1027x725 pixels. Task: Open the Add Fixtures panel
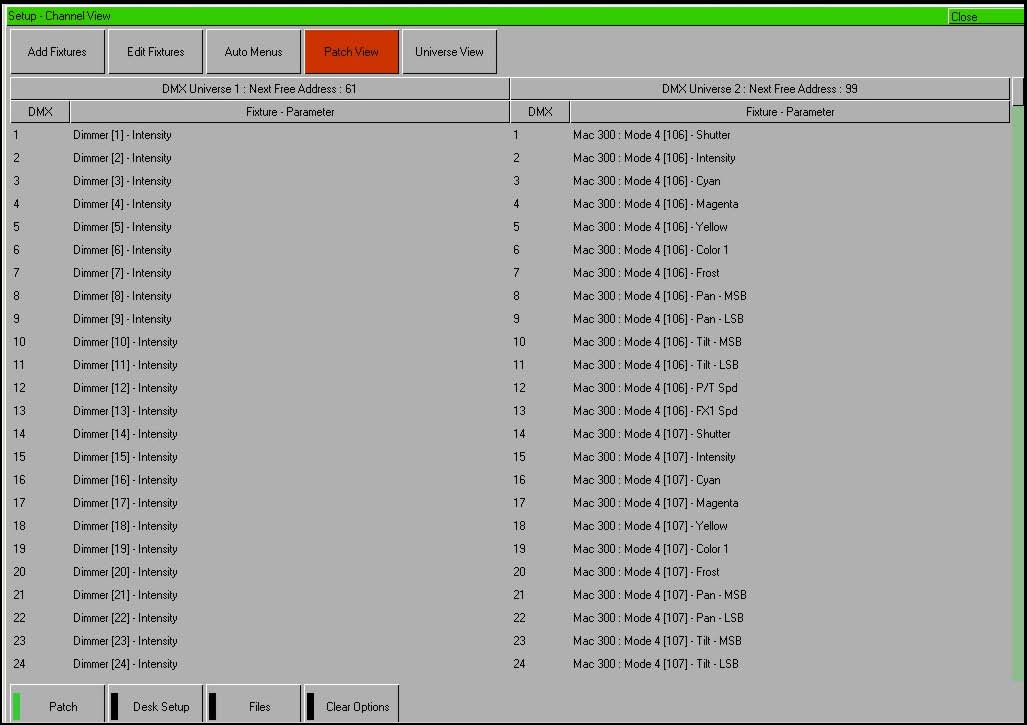pos(57,52)
